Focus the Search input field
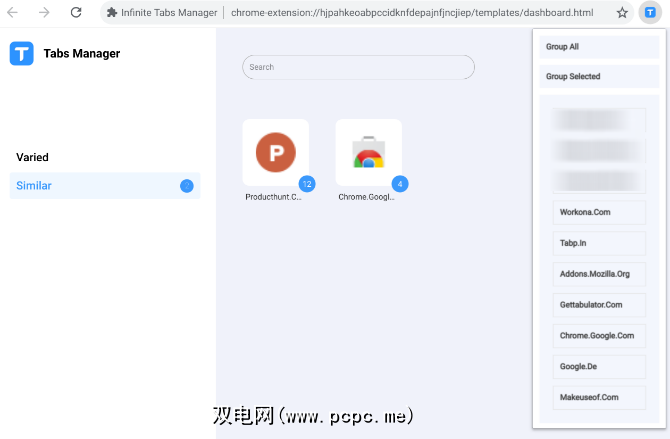Image resolution: width=670 pixels, height=439 pixels. click(x=358, y=67)
